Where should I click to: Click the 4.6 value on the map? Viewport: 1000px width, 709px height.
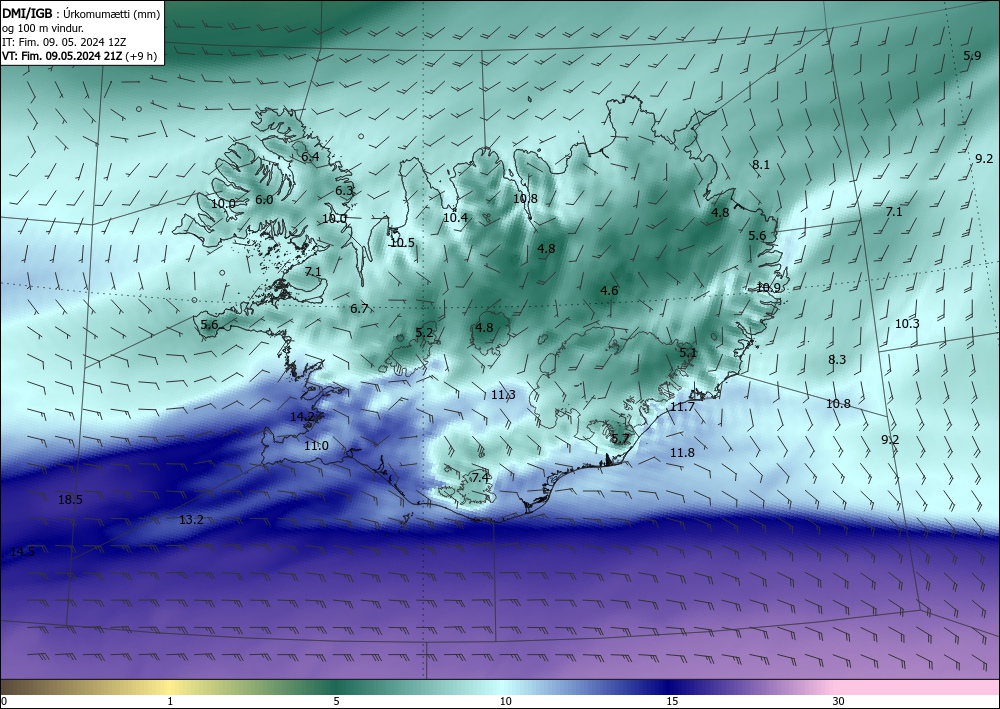pyautogui.click(x=609, y=291)
